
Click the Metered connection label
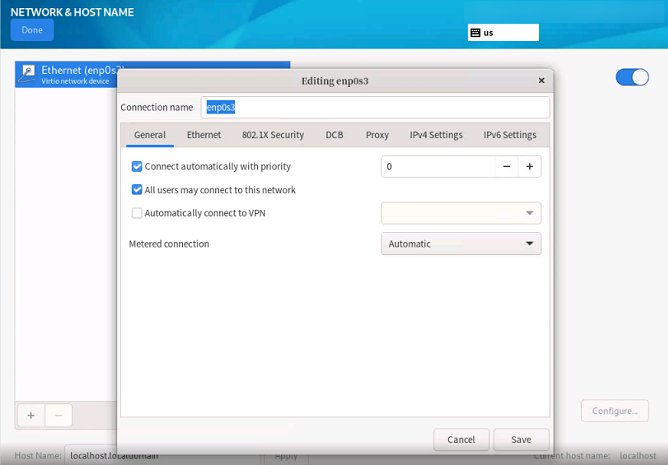click(x=169, y=244)
